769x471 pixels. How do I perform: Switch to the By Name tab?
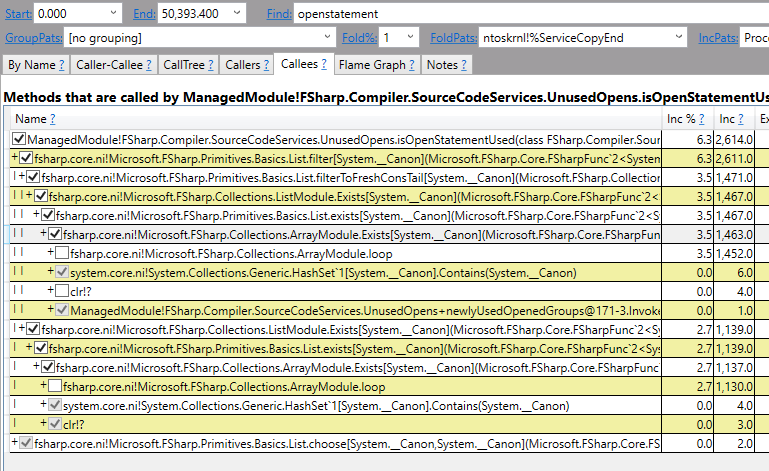pos(36,65)
